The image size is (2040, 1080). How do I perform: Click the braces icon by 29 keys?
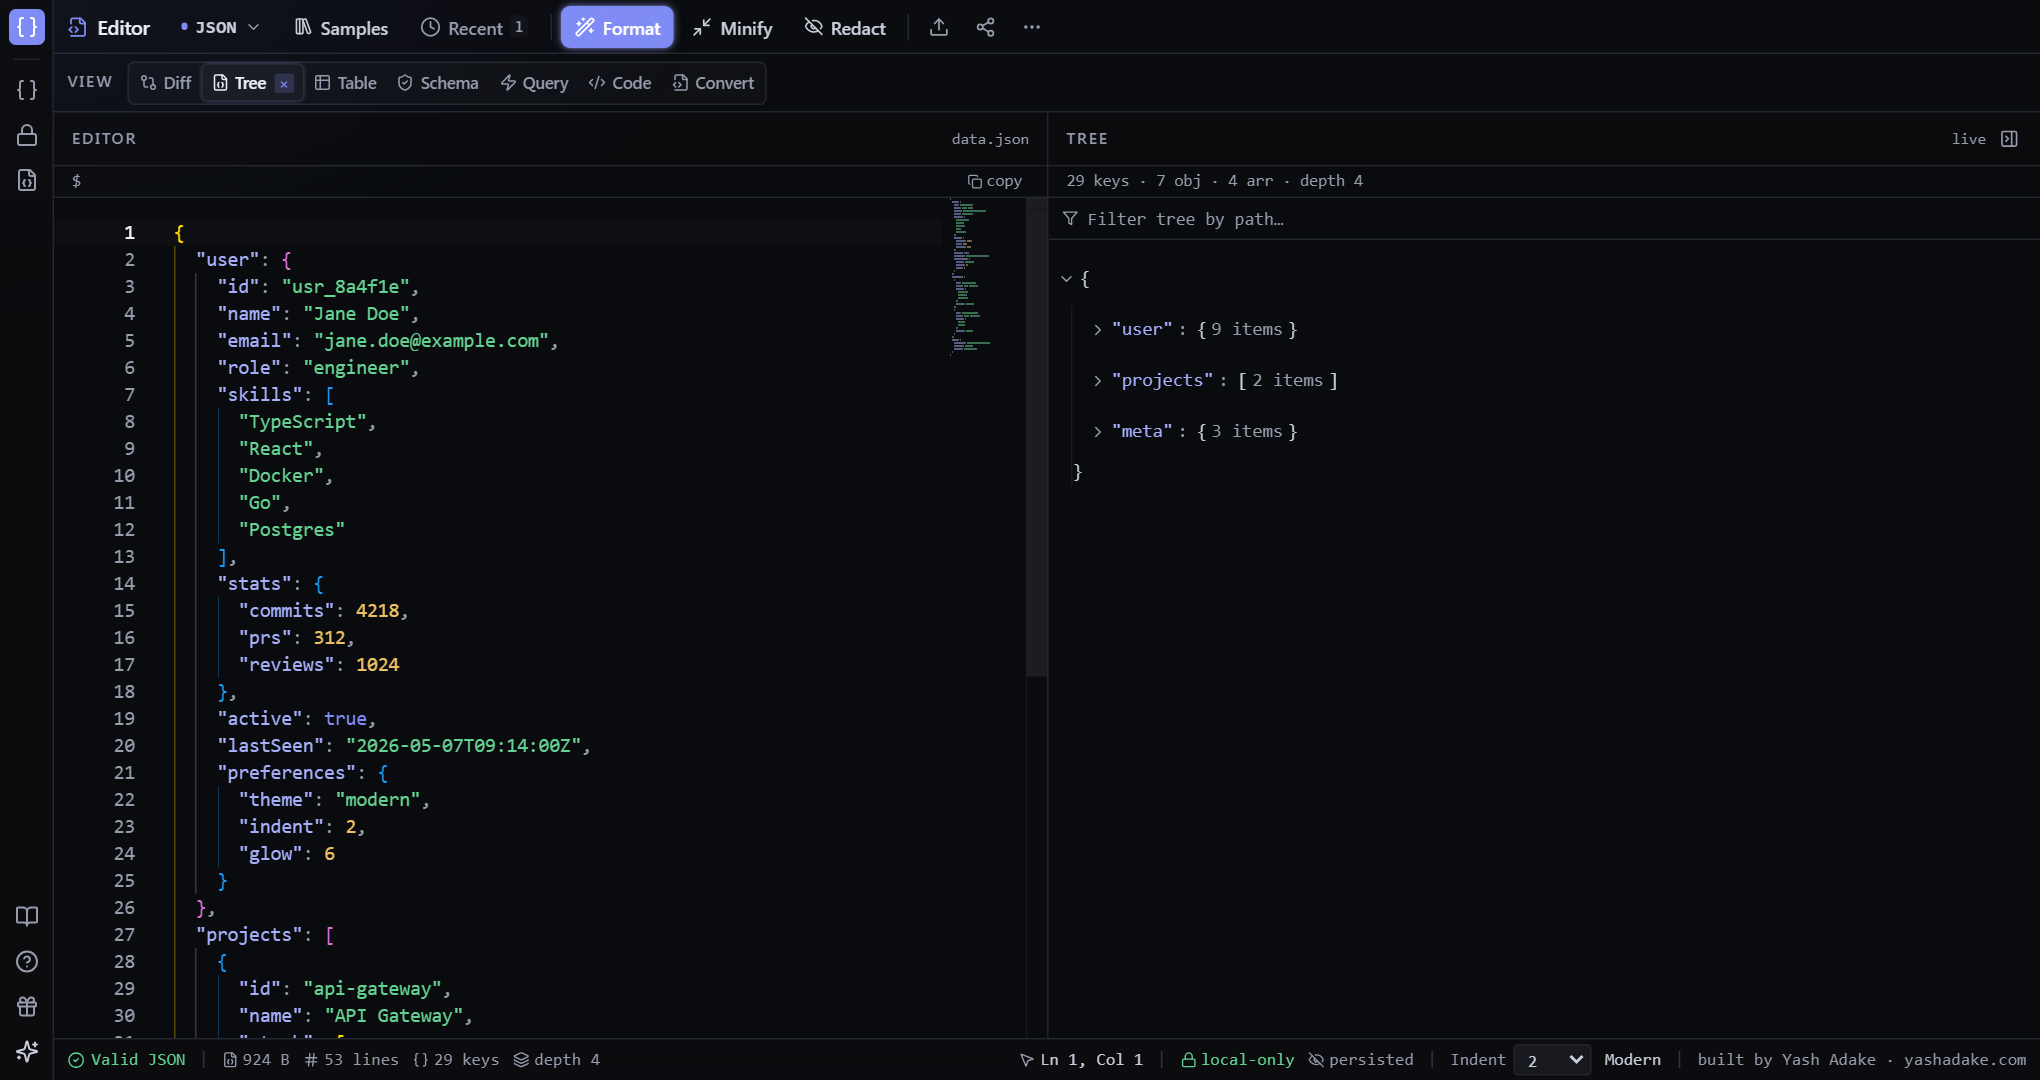(x=420, y=1060)
